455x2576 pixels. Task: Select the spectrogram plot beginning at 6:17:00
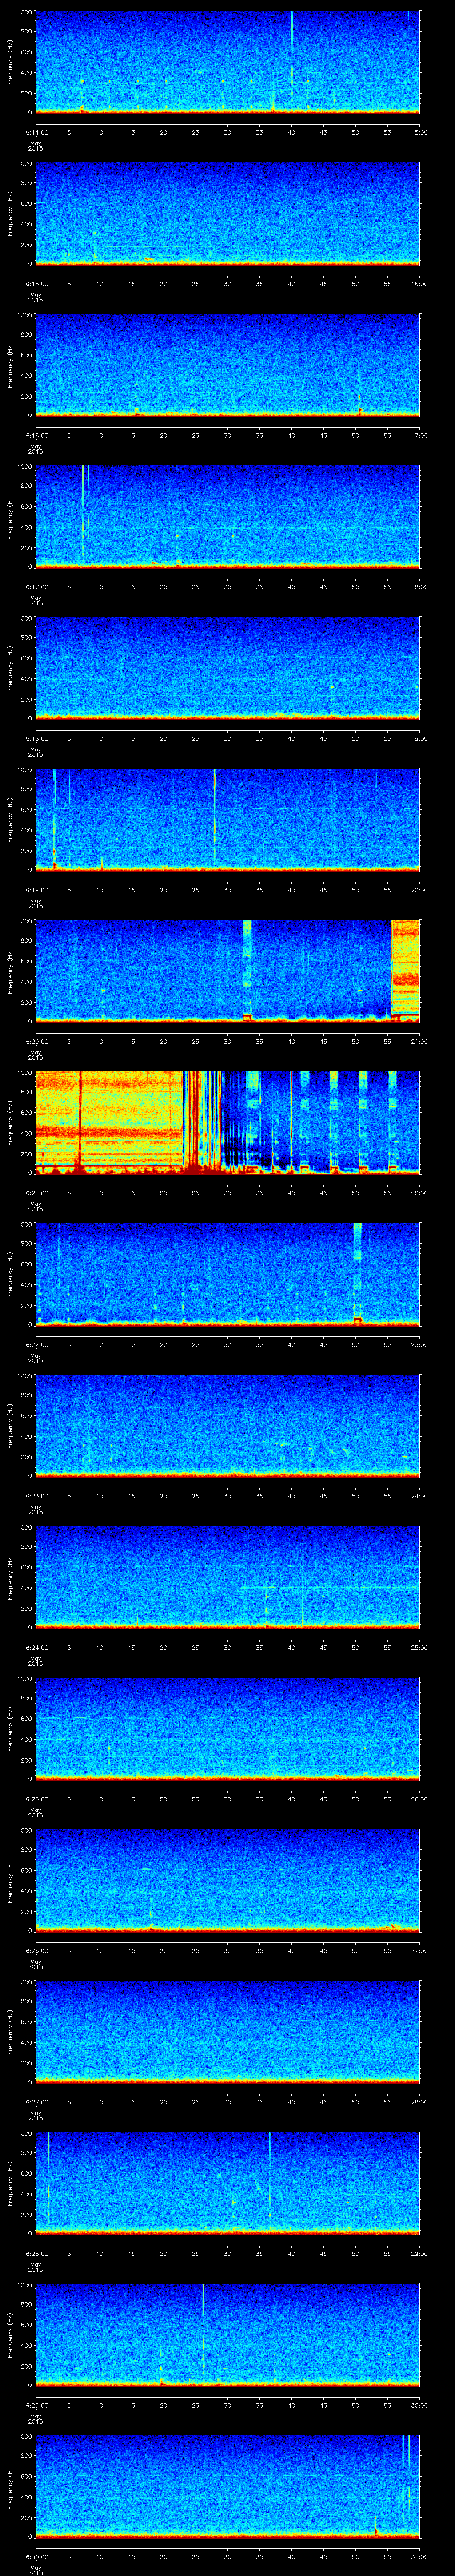228,517
